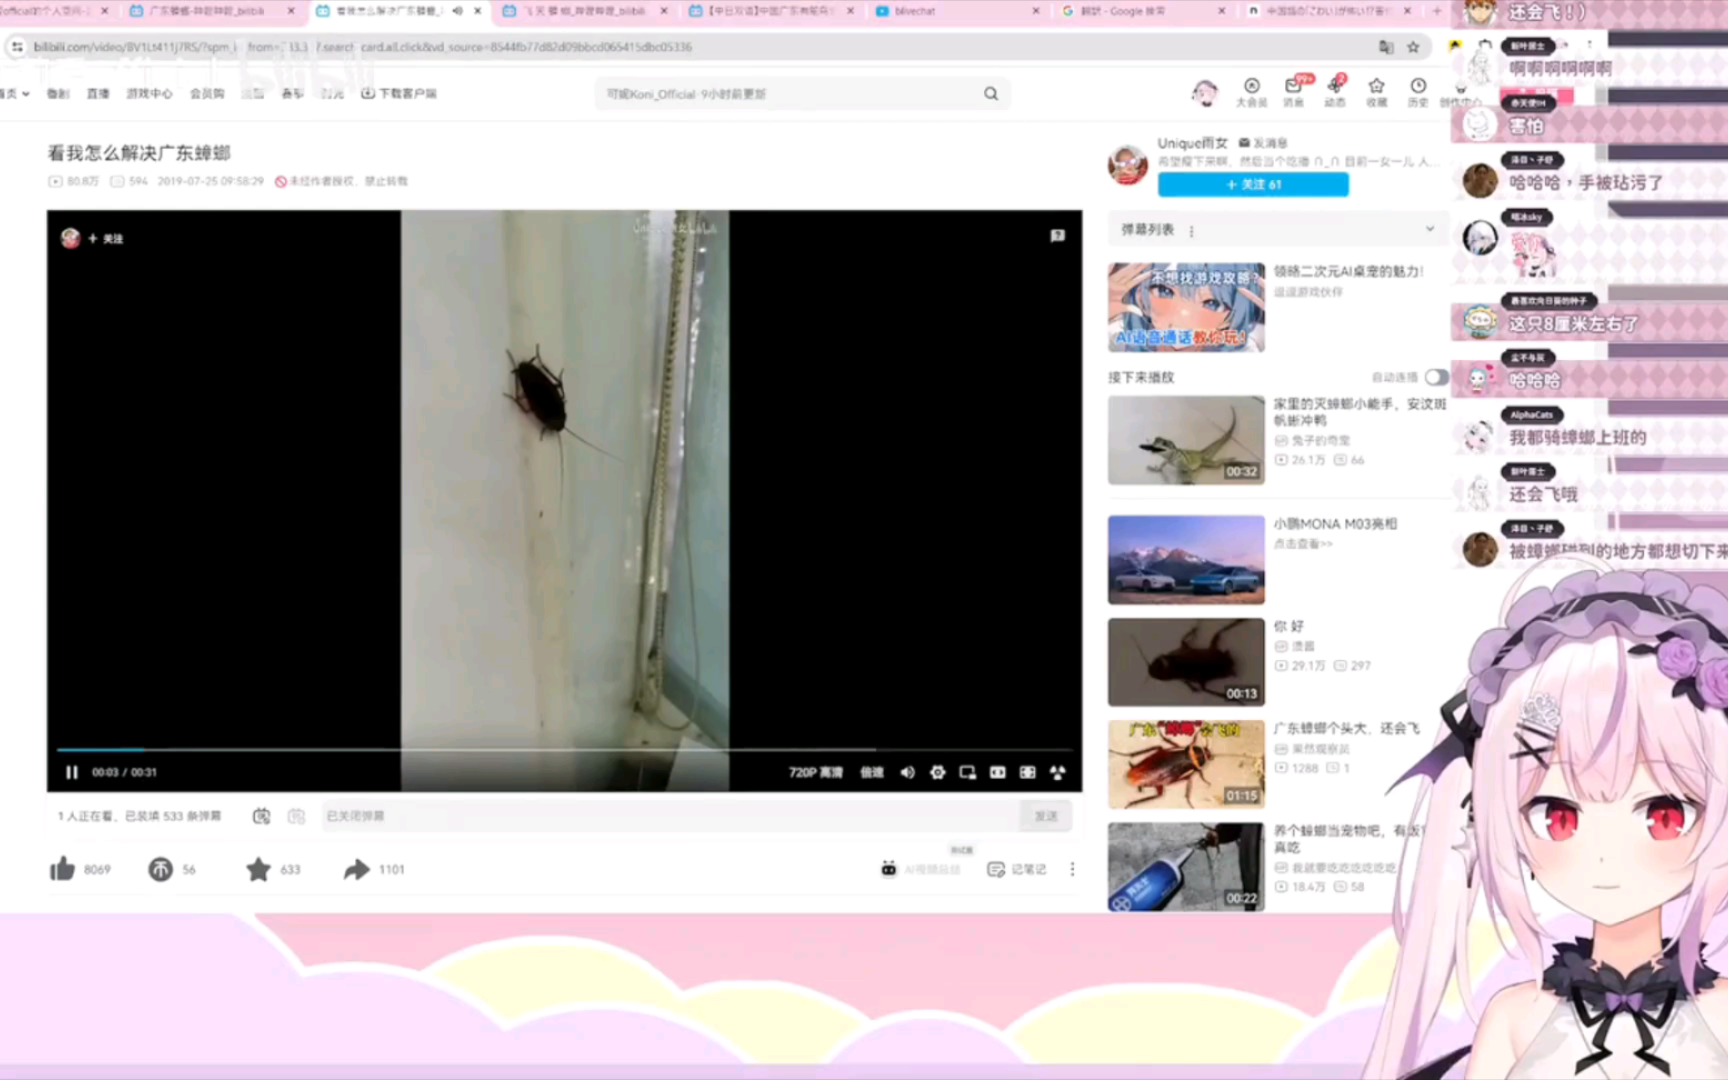The image size is (1728, 1080).
Task: Open the messages icon with 99+ badge
Action: coord(1294,92)
